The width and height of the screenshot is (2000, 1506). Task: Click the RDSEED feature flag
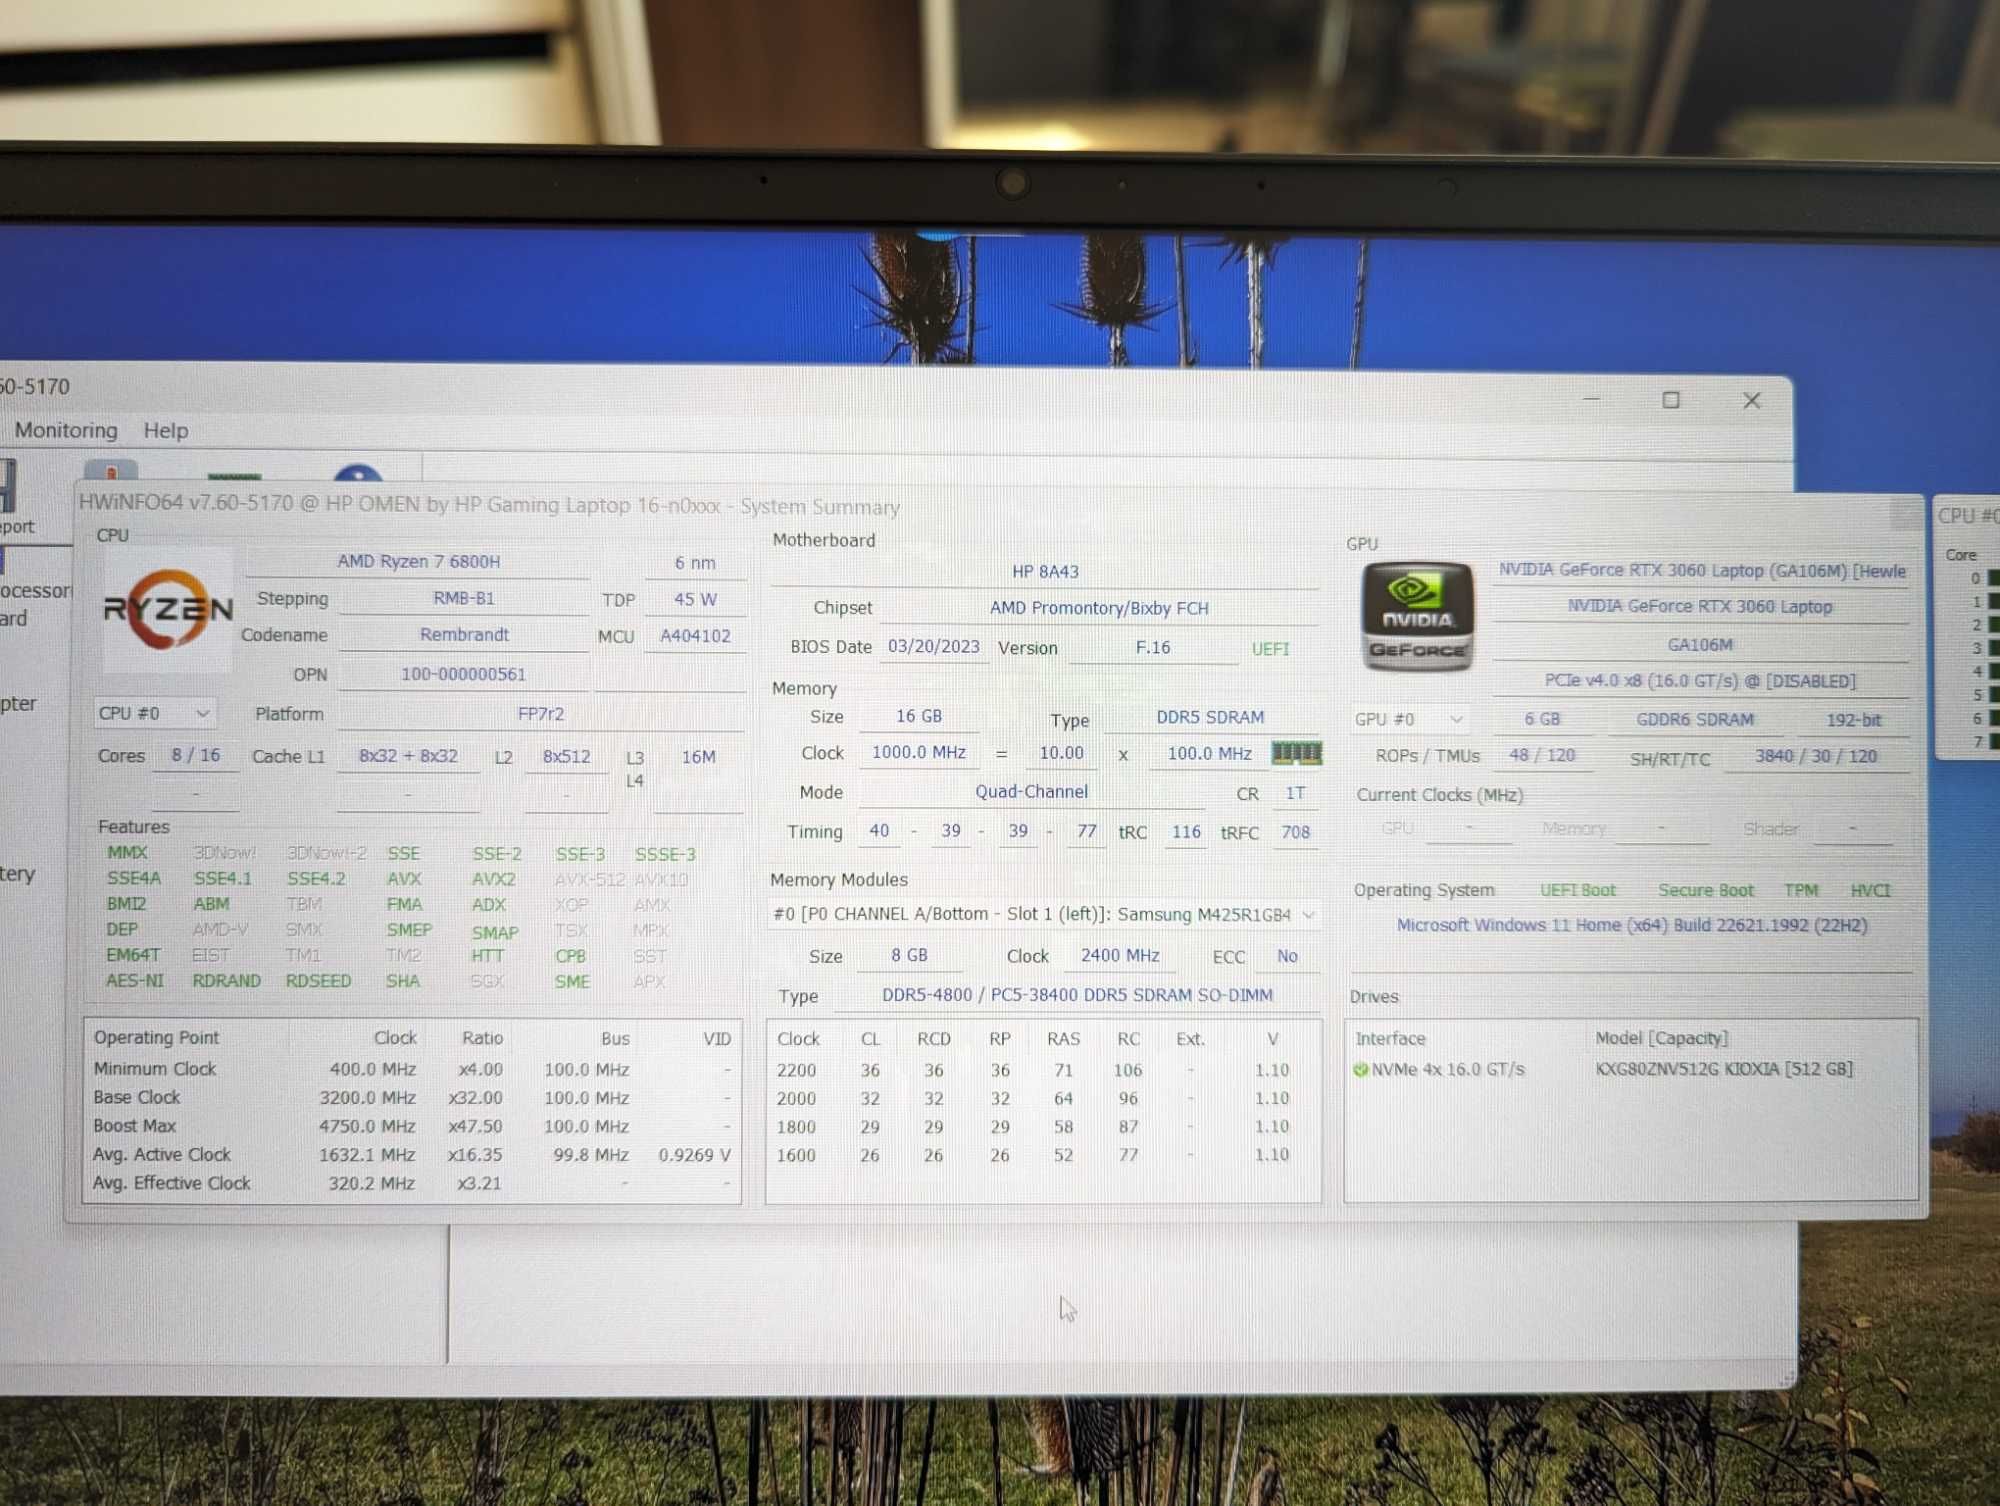click(x=318, y=981)
